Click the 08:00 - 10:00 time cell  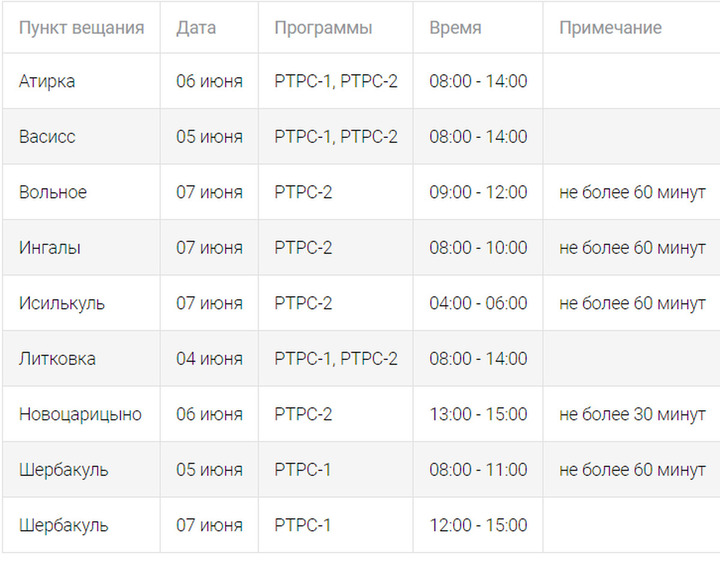tap(478, 247)
